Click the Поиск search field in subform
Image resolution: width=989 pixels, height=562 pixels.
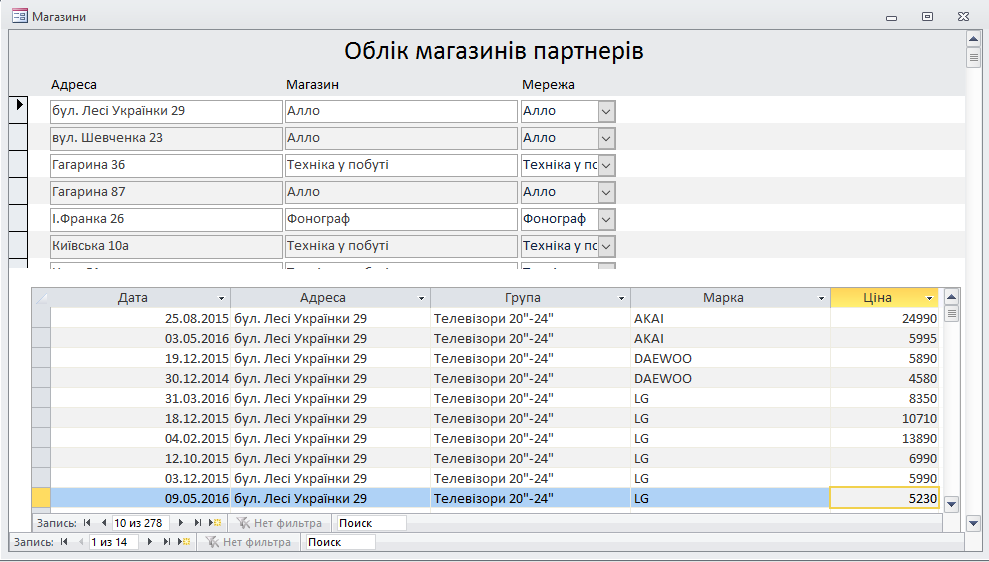(370, 523)
